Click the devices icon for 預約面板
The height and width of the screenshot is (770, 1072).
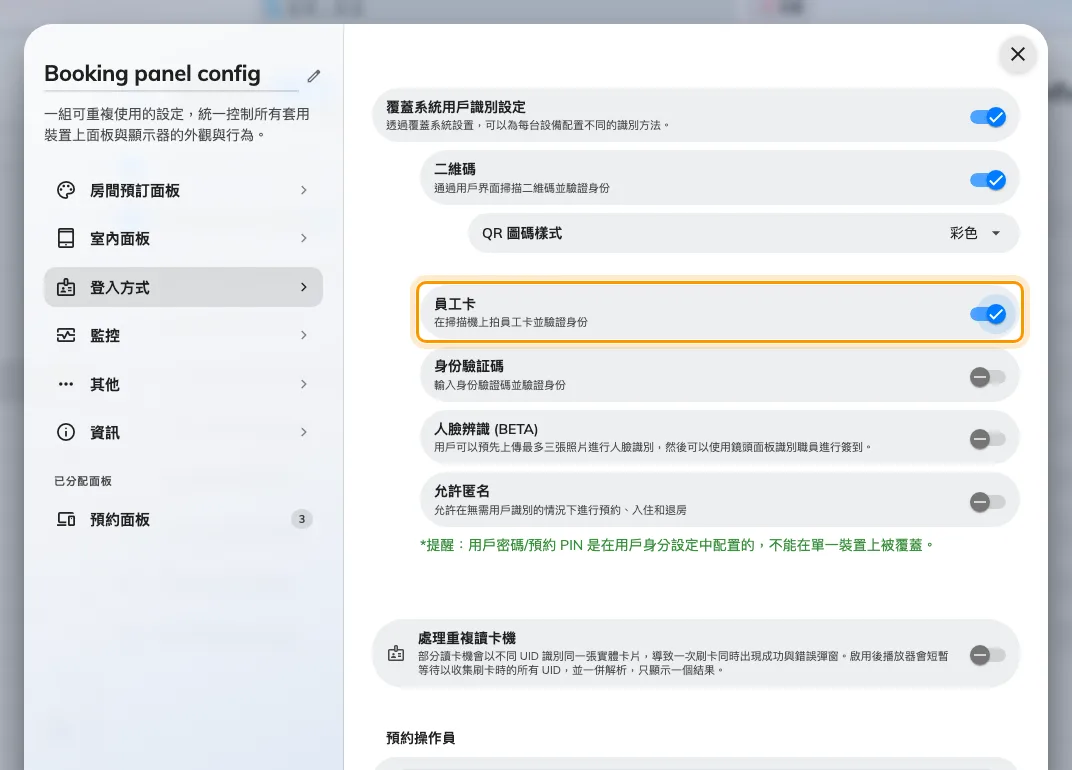coord(66,520)
